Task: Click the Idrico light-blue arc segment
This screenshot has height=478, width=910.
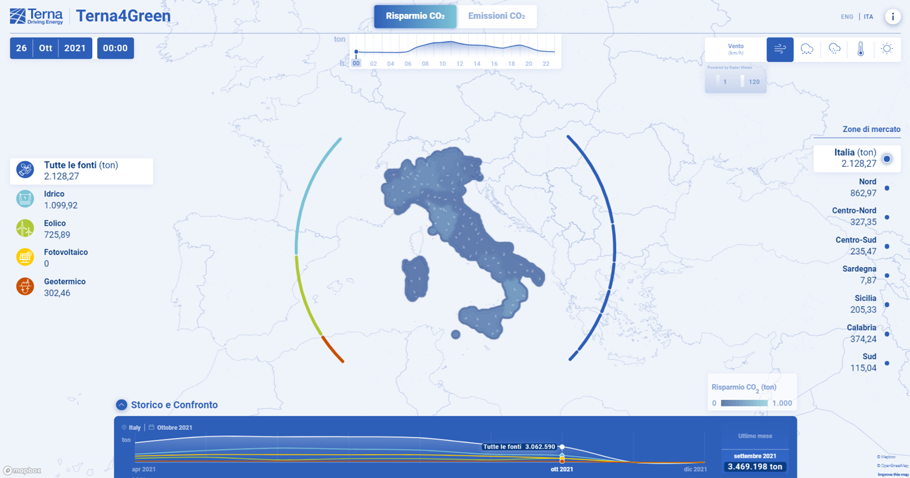Action: coord(306,190)
